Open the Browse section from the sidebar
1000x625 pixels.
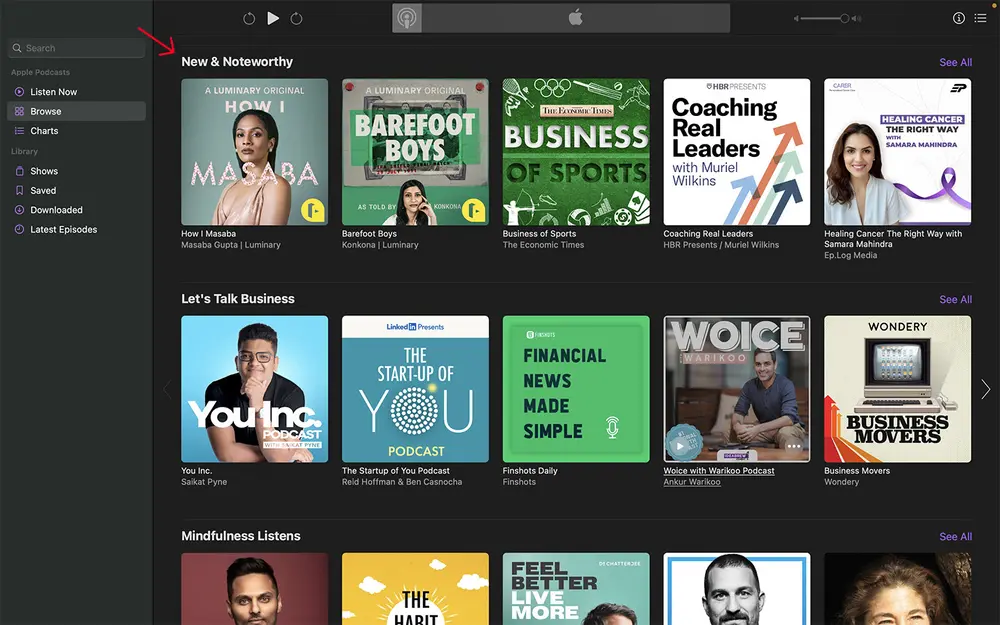coord(45,111)
